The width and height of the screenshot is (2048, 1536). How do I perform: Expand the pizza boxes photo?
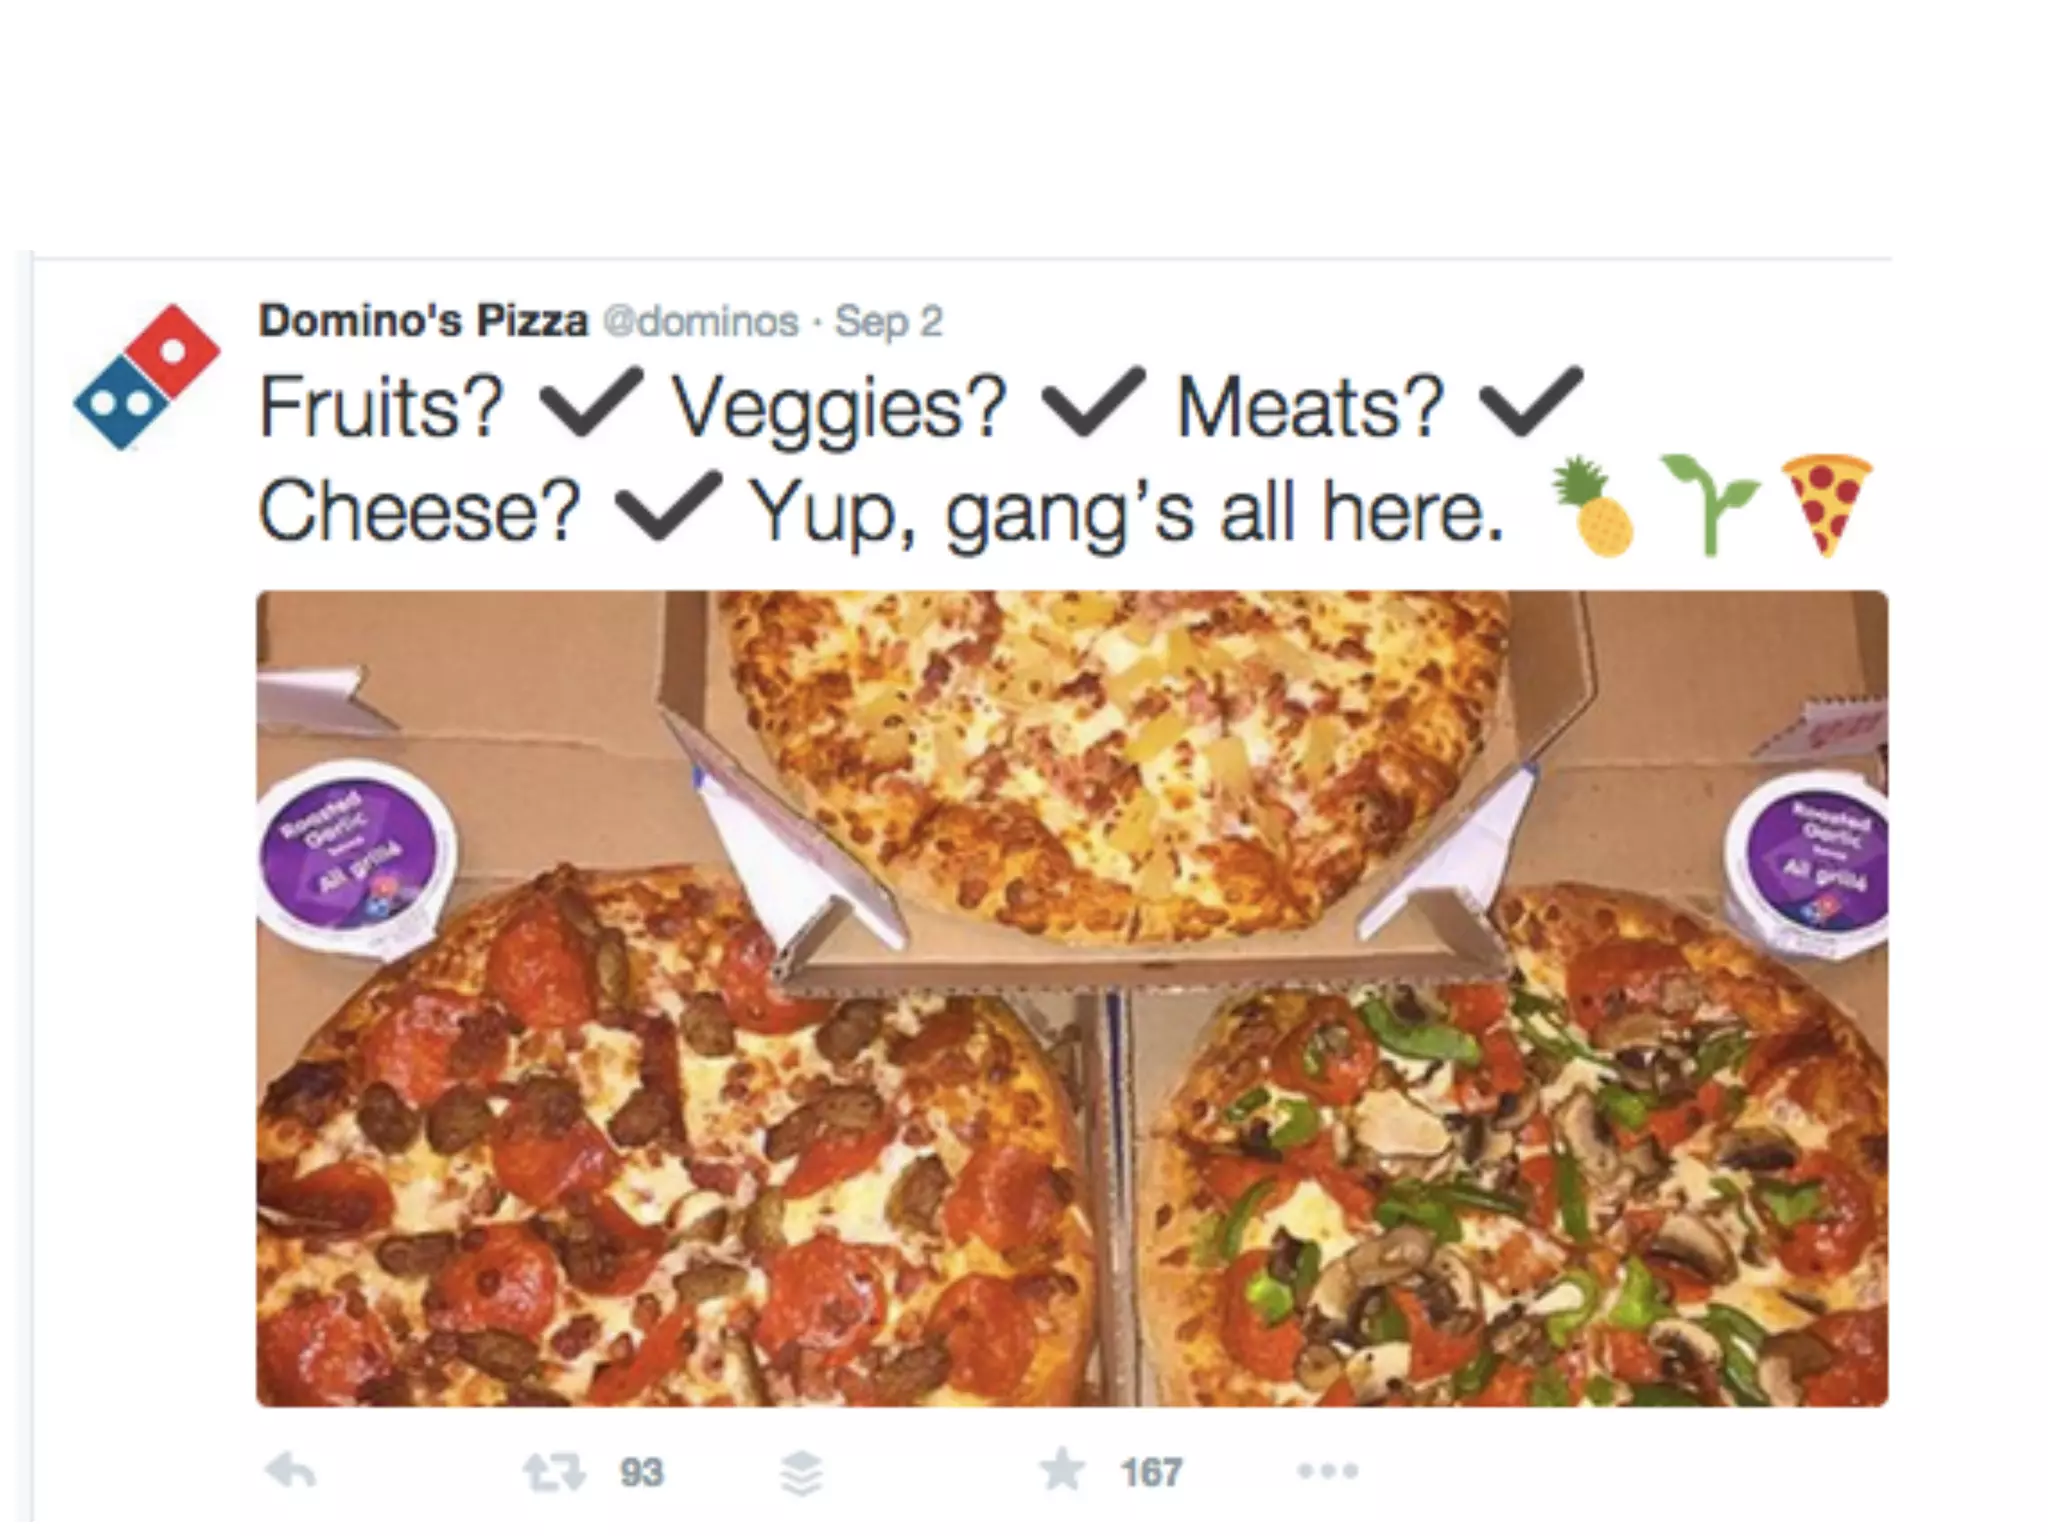pos(1072,998)
